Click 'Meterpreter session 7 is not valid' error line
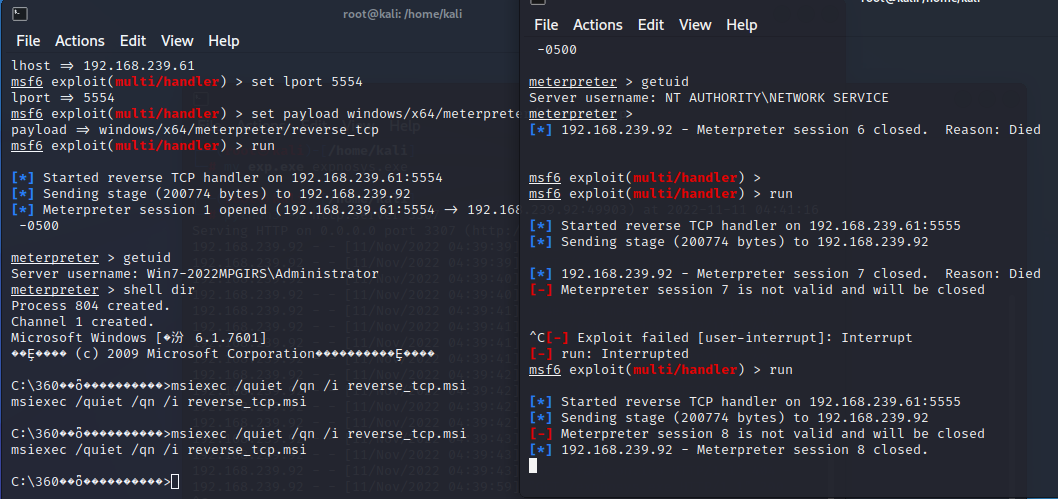Screen dimensions: 1058x499 click(756, 290)
